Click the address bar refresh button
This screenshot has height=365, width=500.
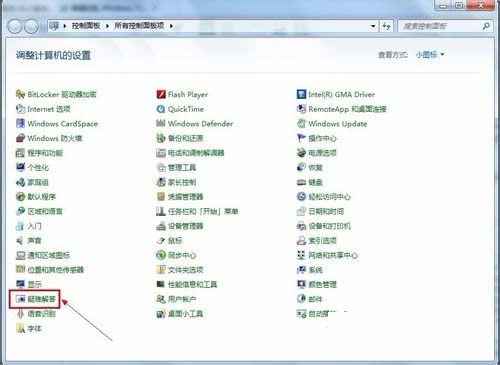pos(387,26)
